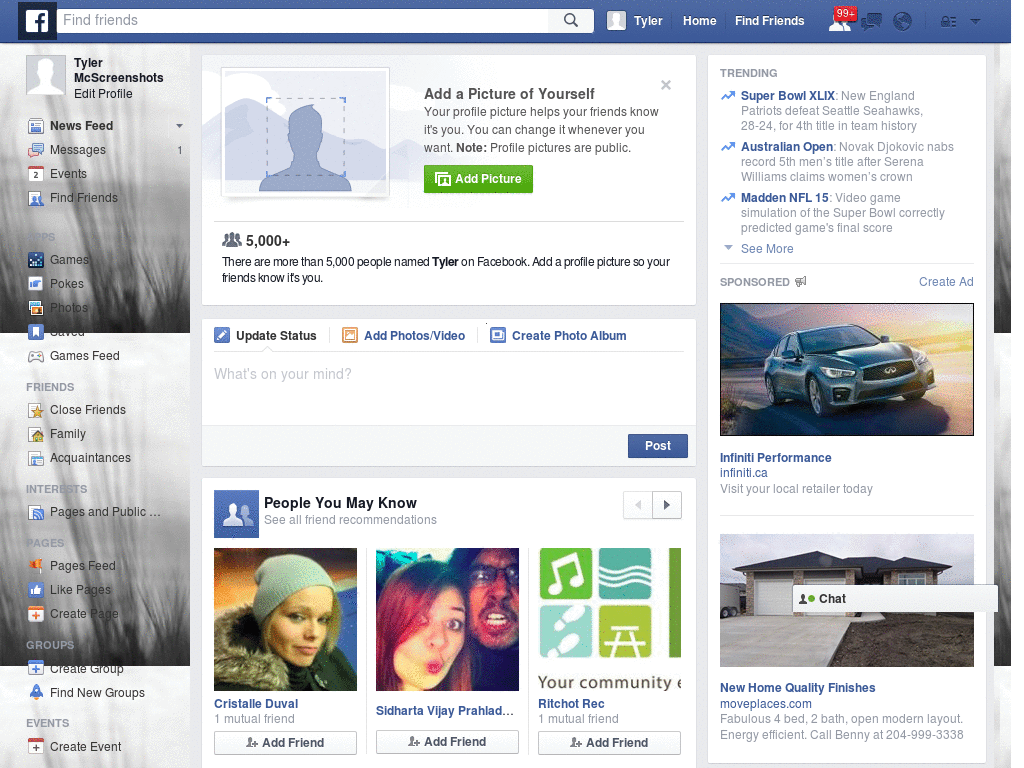Screen dimensions: 1024x768
Task: Click the Edit Profile link
Action: [103, 94]
